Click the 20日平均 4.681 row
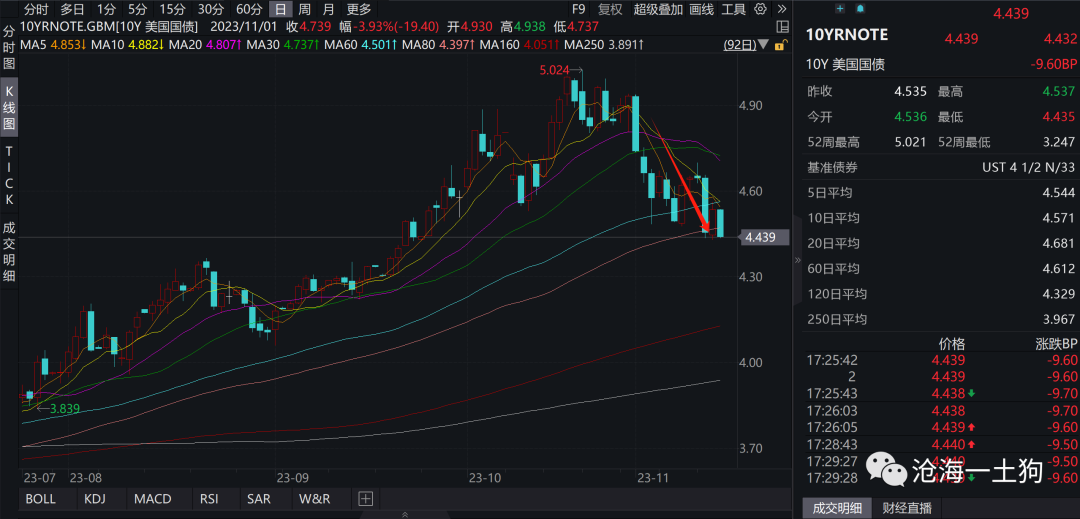This screenshot has width=1080, height=519. (x=942, y=243)
